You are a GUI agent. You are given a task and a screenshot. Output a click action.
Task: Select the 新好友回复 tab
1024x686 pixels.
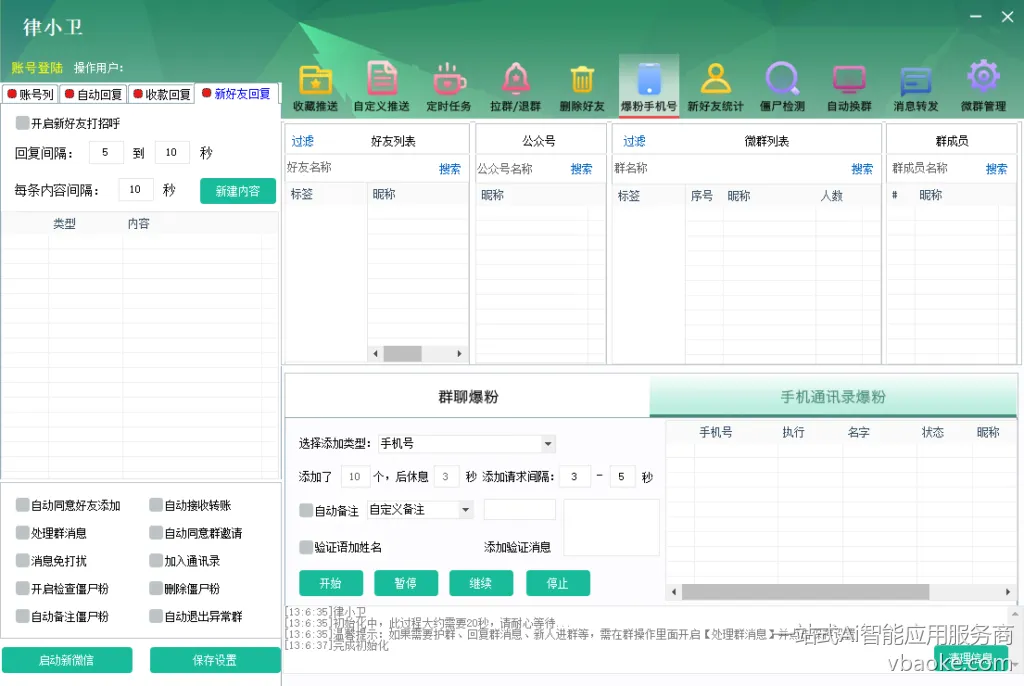(x=237, y=94)
